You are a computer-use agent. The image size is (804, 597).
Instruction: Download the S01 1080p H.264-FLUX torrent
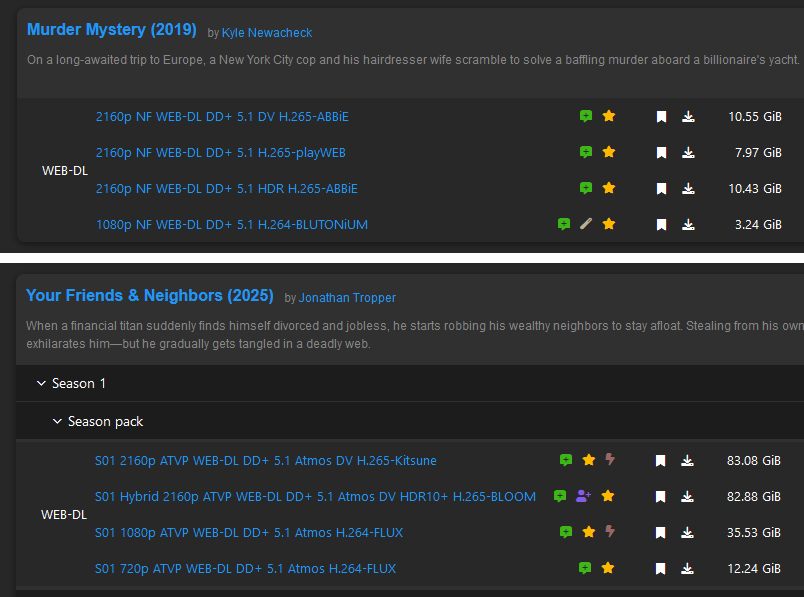(687, 532)
